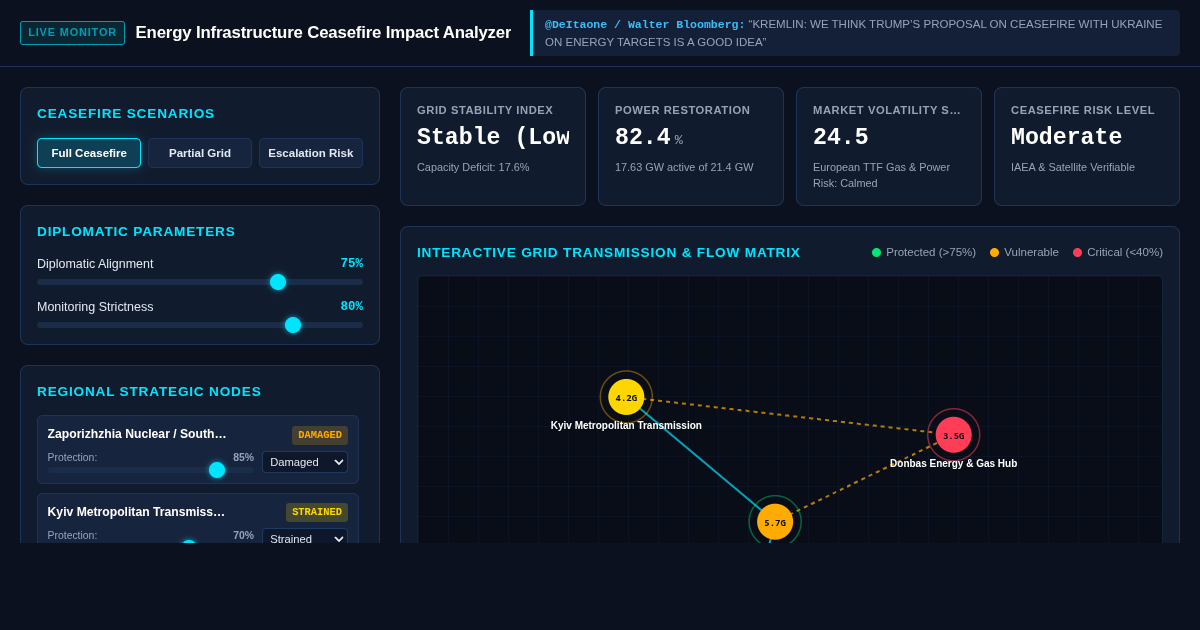Open the Zaporizhzhia Damaged status dropdown
1200x630 pixels.
[305, 462]
